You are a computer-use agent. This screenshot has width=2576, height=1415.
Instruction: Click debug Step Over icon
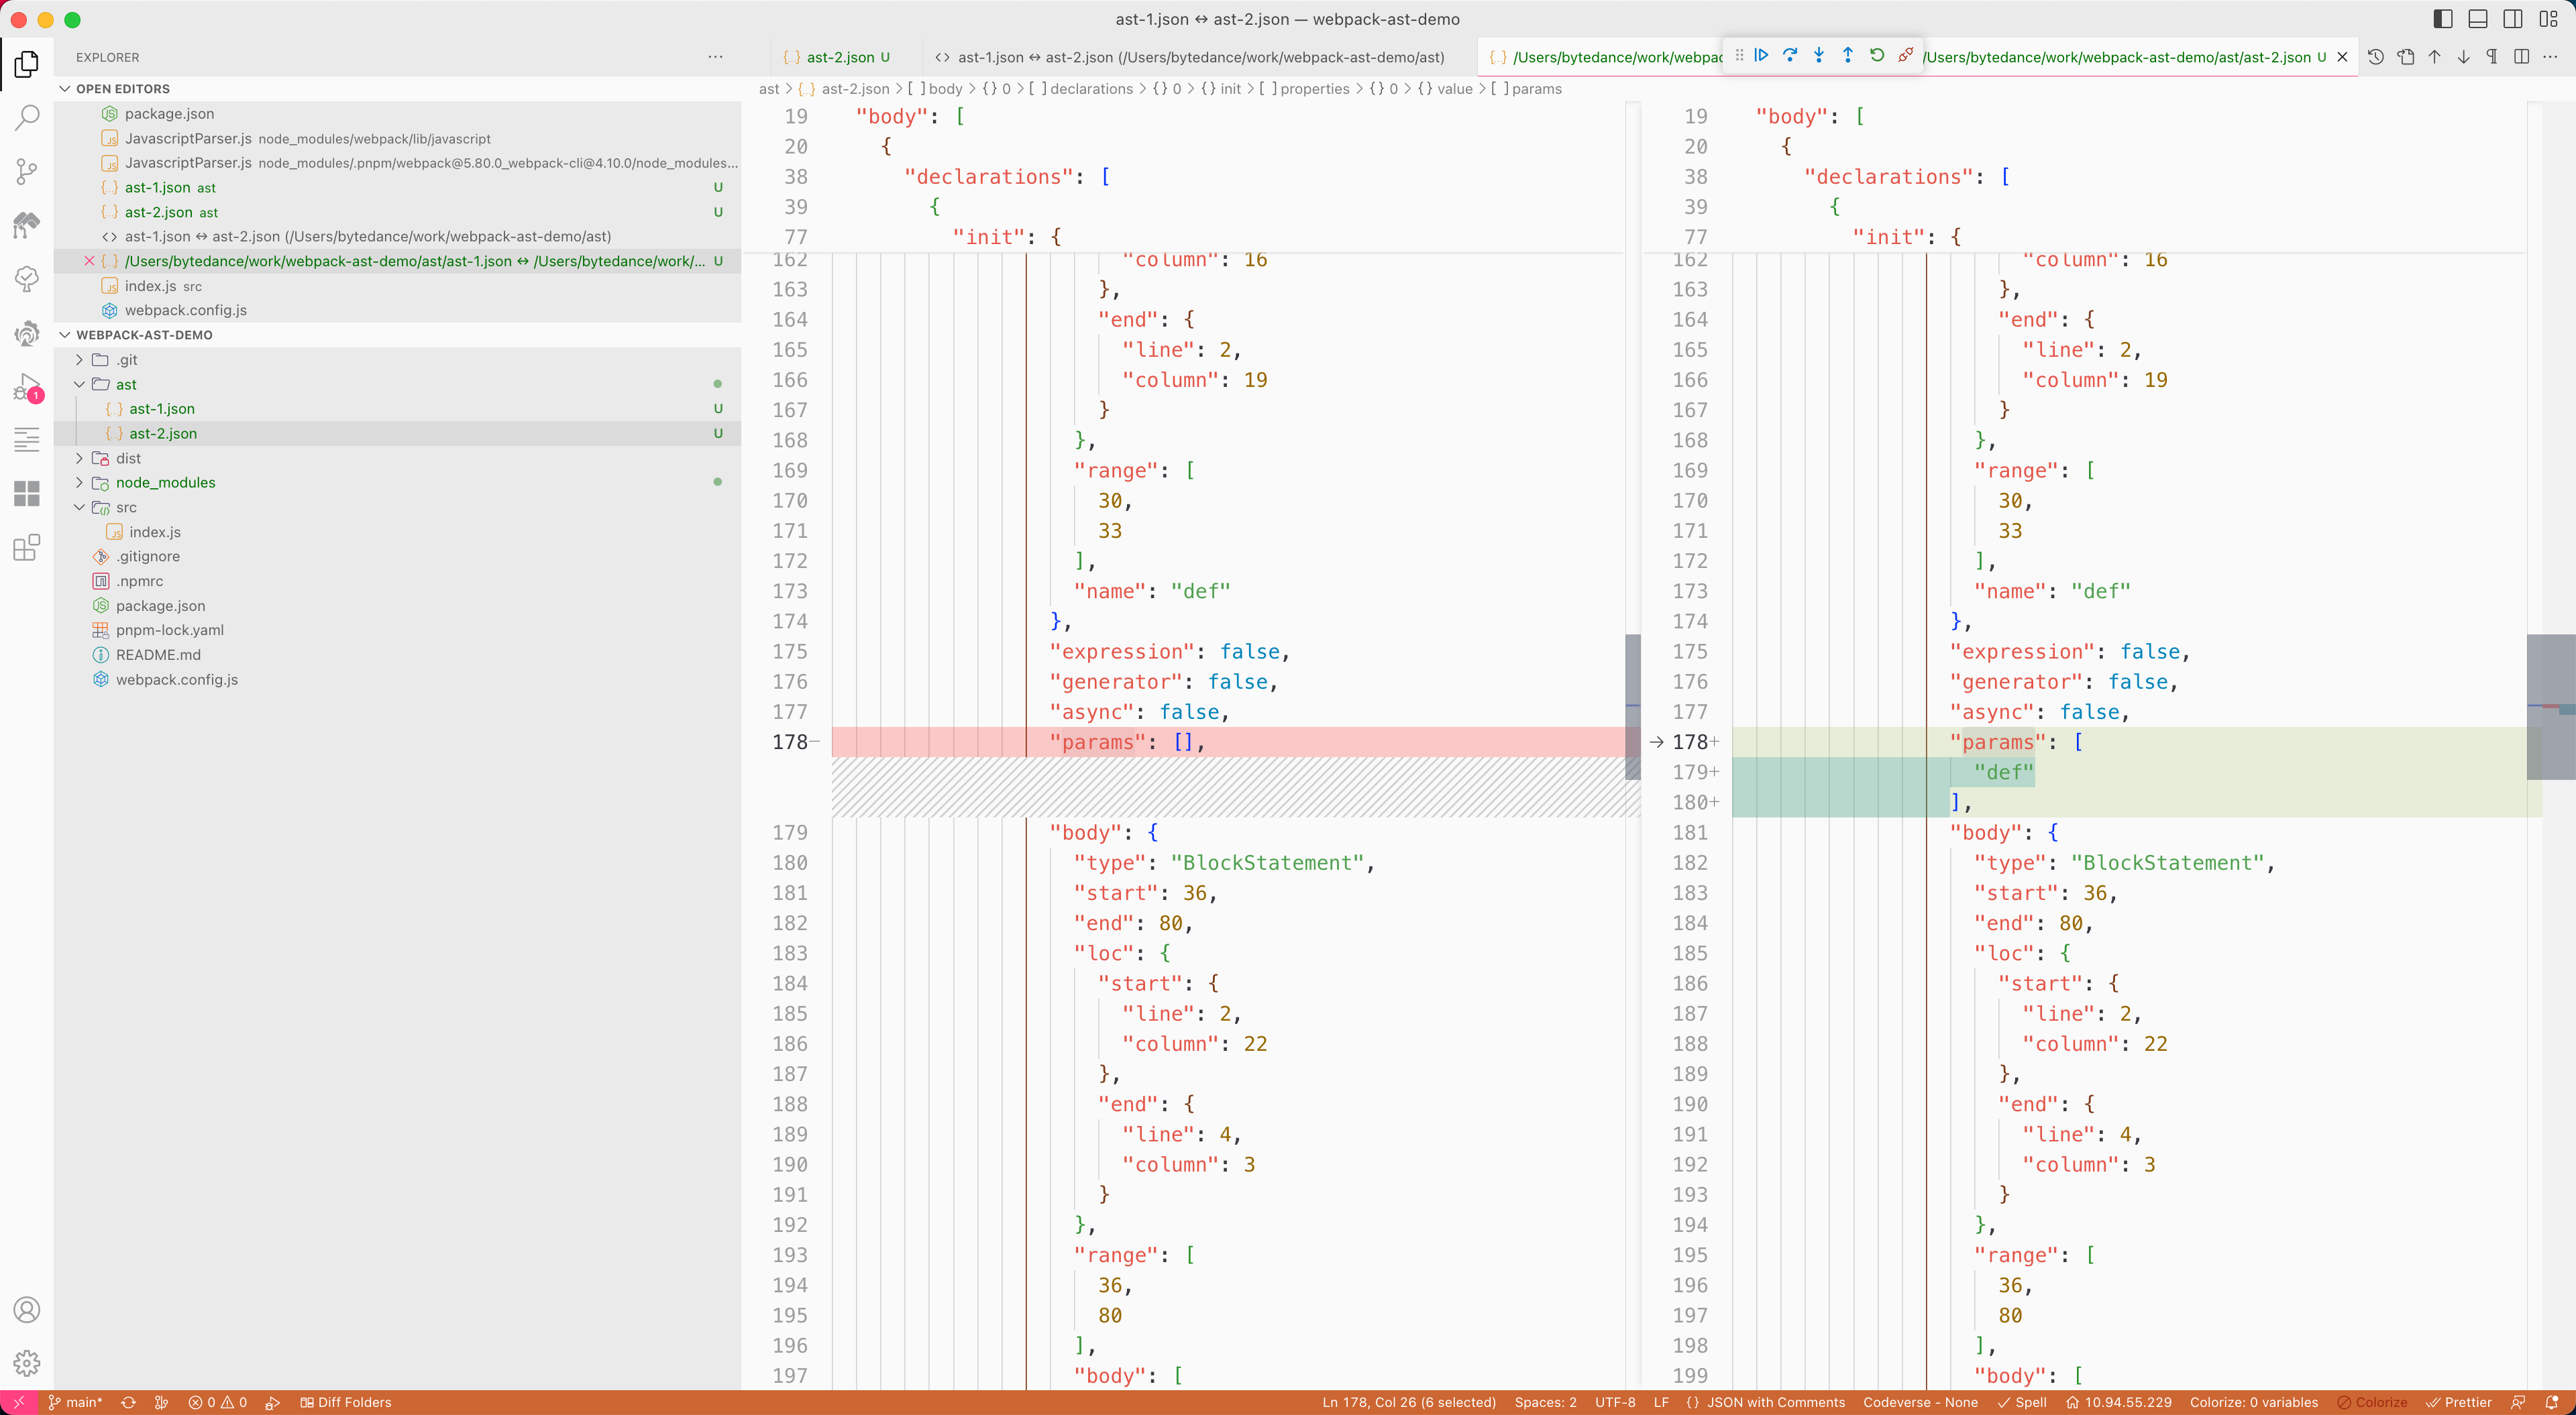tap(1790, 56)
